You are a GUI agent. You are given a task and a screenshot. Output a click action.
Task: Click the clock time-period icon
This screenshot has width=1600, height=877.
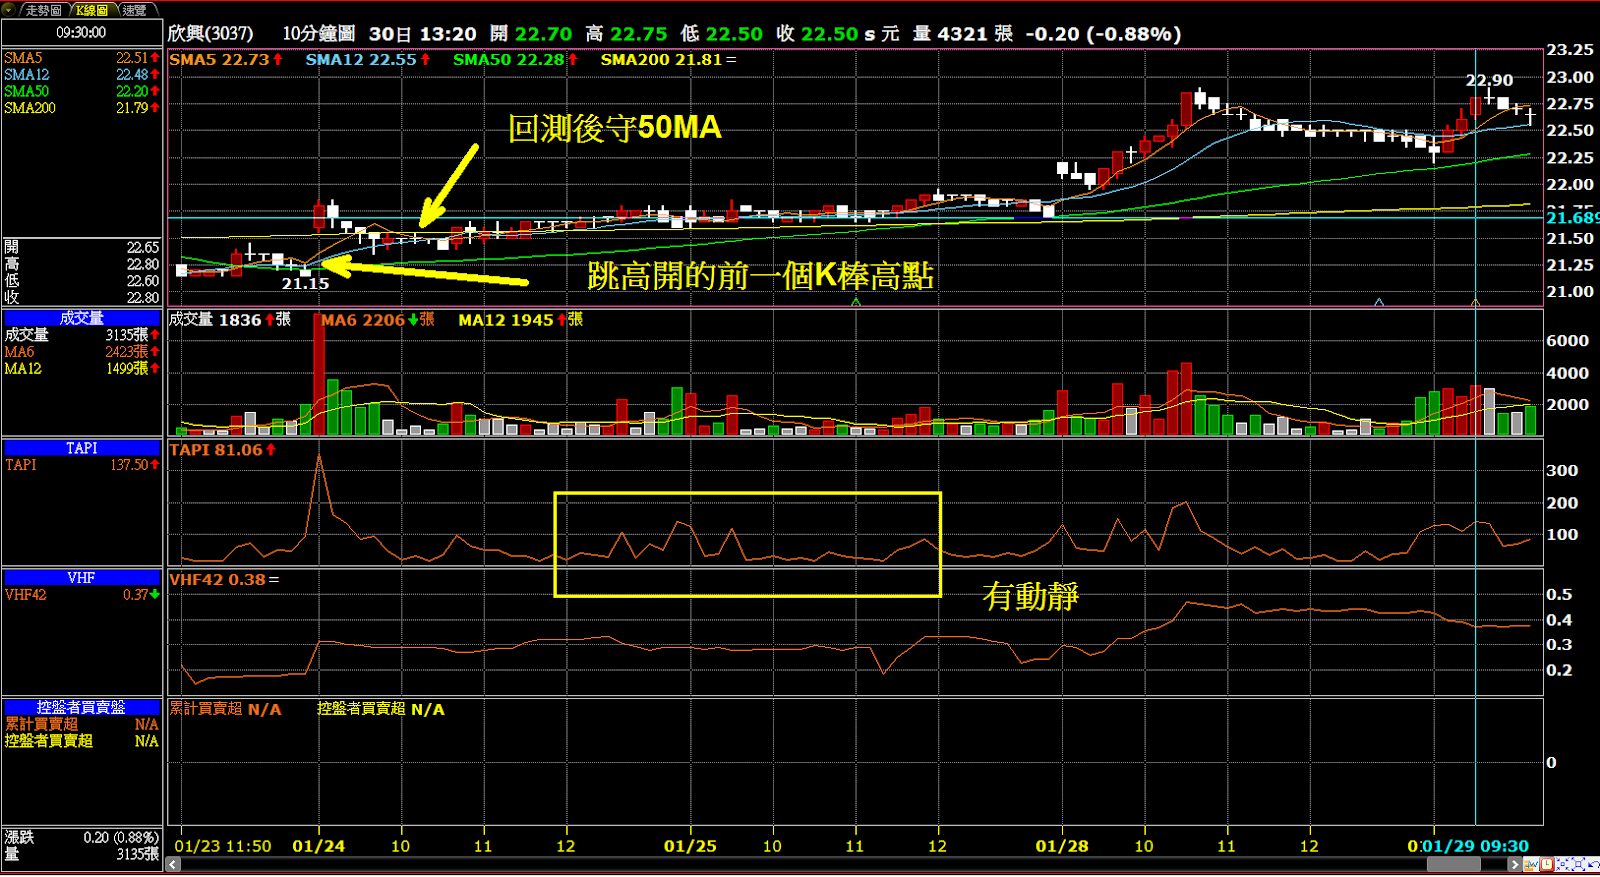pyautogui.click(x=1547, y=864)
